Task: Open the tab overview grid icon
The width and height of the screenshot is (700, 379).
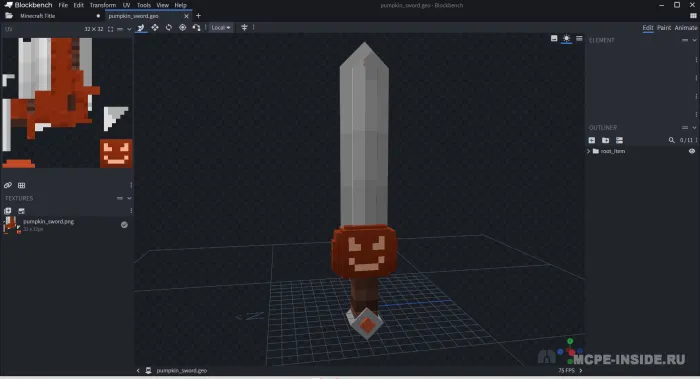Action: [693, 16]
